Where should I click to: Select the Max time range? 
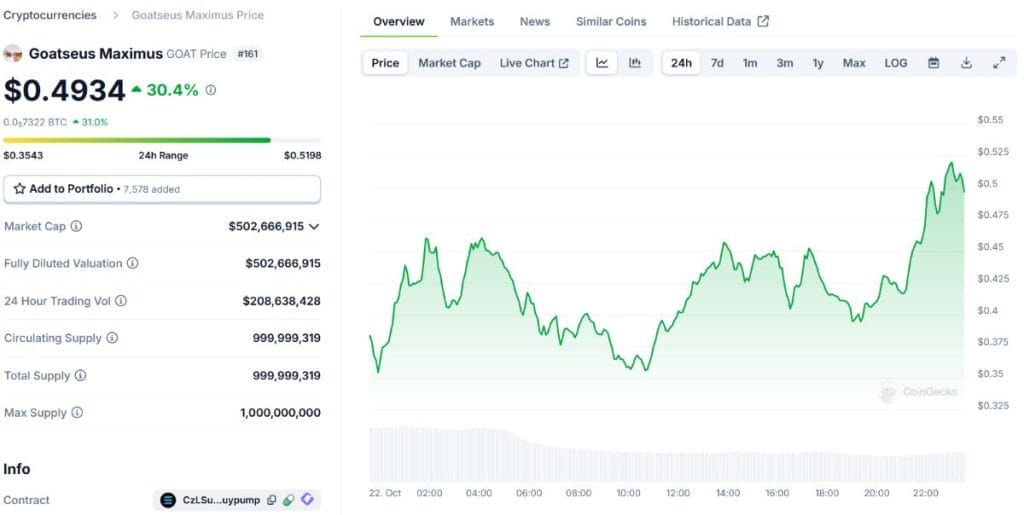pyautogui.click(x=854, y=63)
